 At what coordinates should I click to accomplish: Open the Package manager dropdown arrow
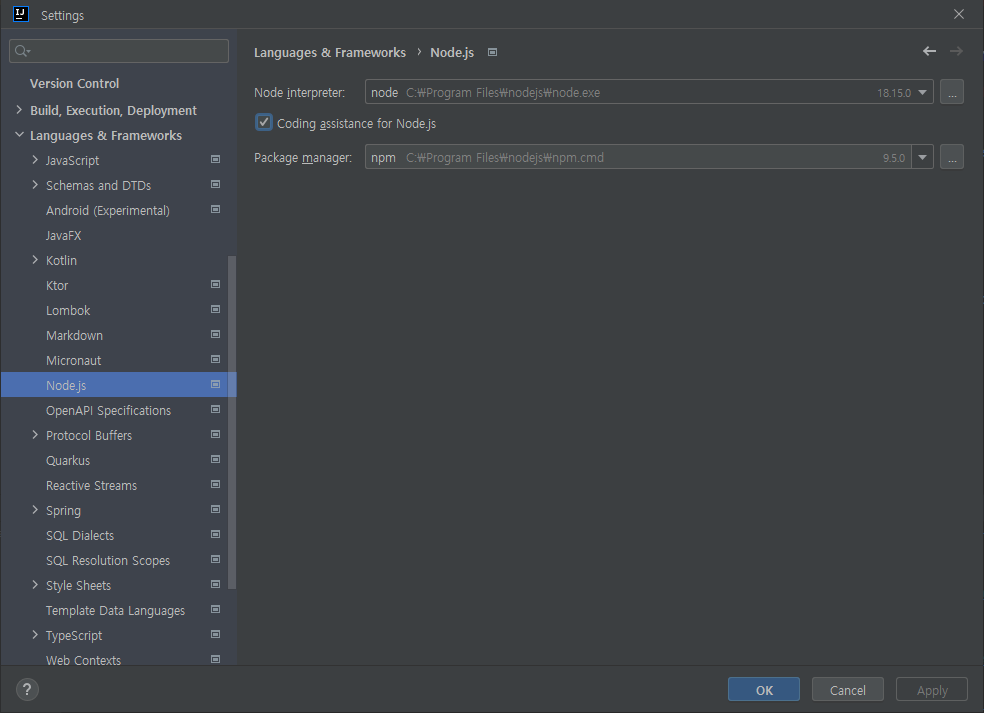922,157
